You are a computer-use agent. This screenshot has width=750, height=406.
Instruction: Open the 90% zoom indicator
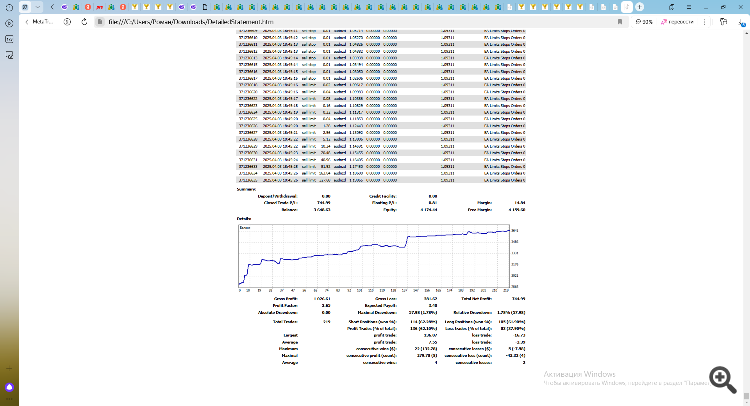click(644, 22)
